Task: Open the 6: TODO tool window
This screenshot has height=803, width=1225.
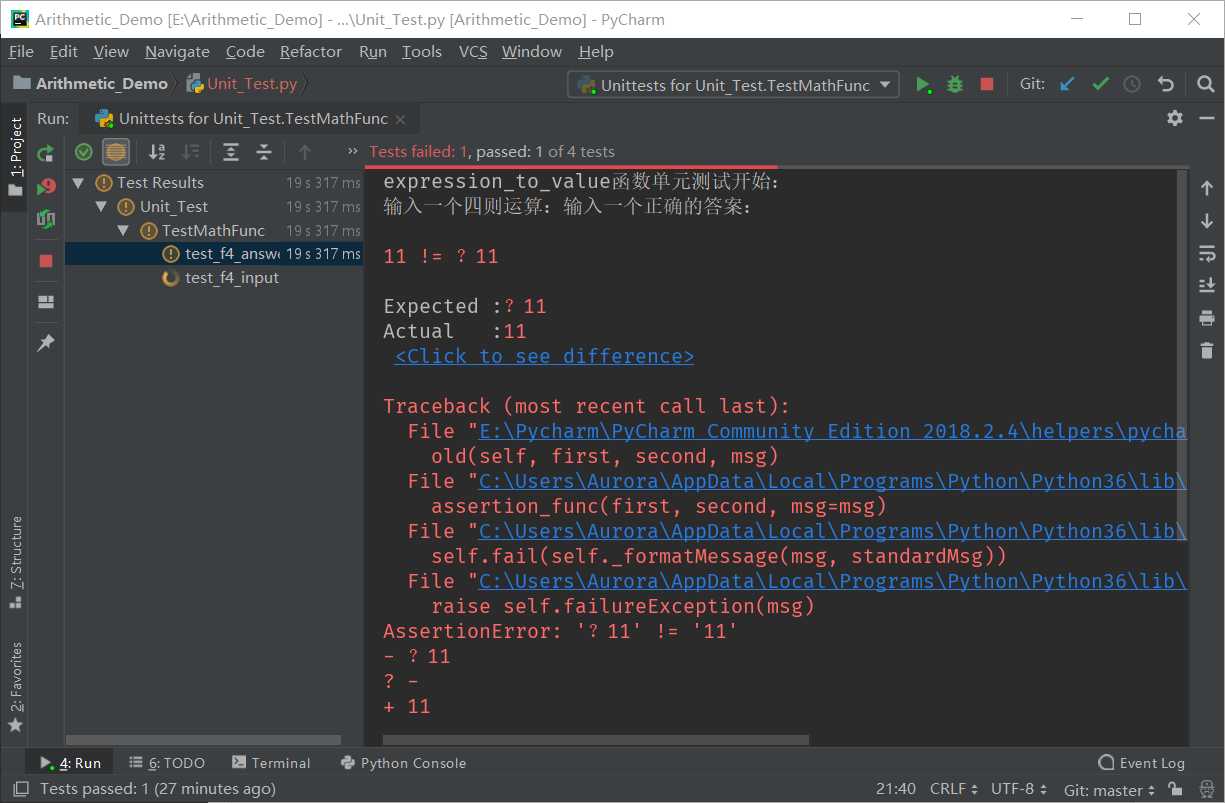Action: tap(166, 763)
